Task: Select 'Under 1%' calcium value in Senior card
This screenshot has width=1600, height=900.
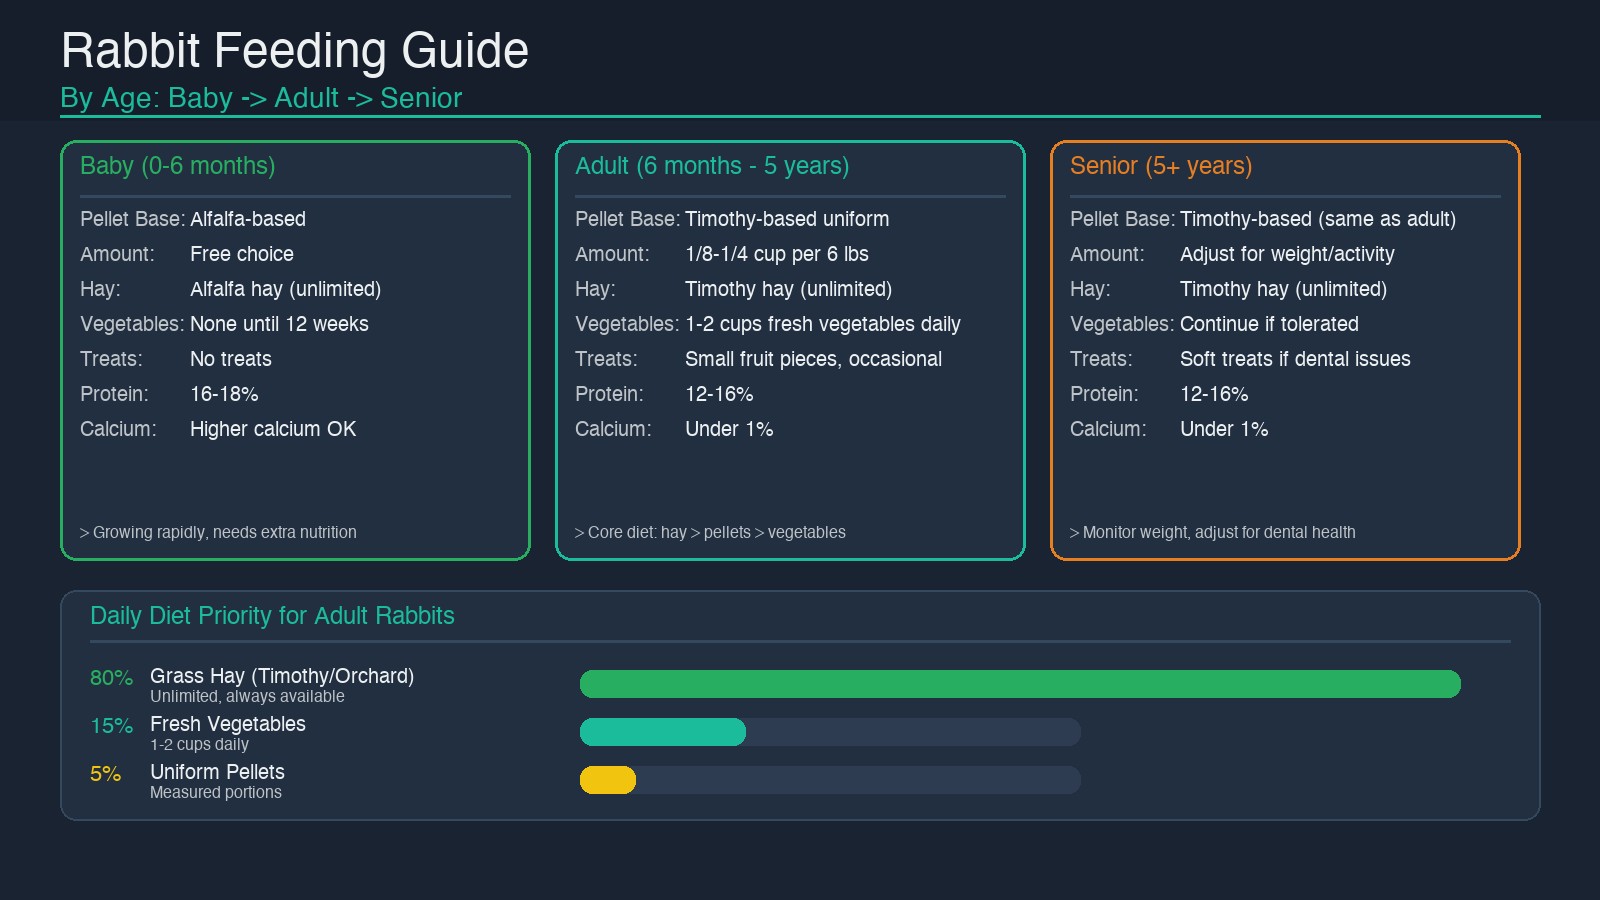Action: click(1224, 428)
